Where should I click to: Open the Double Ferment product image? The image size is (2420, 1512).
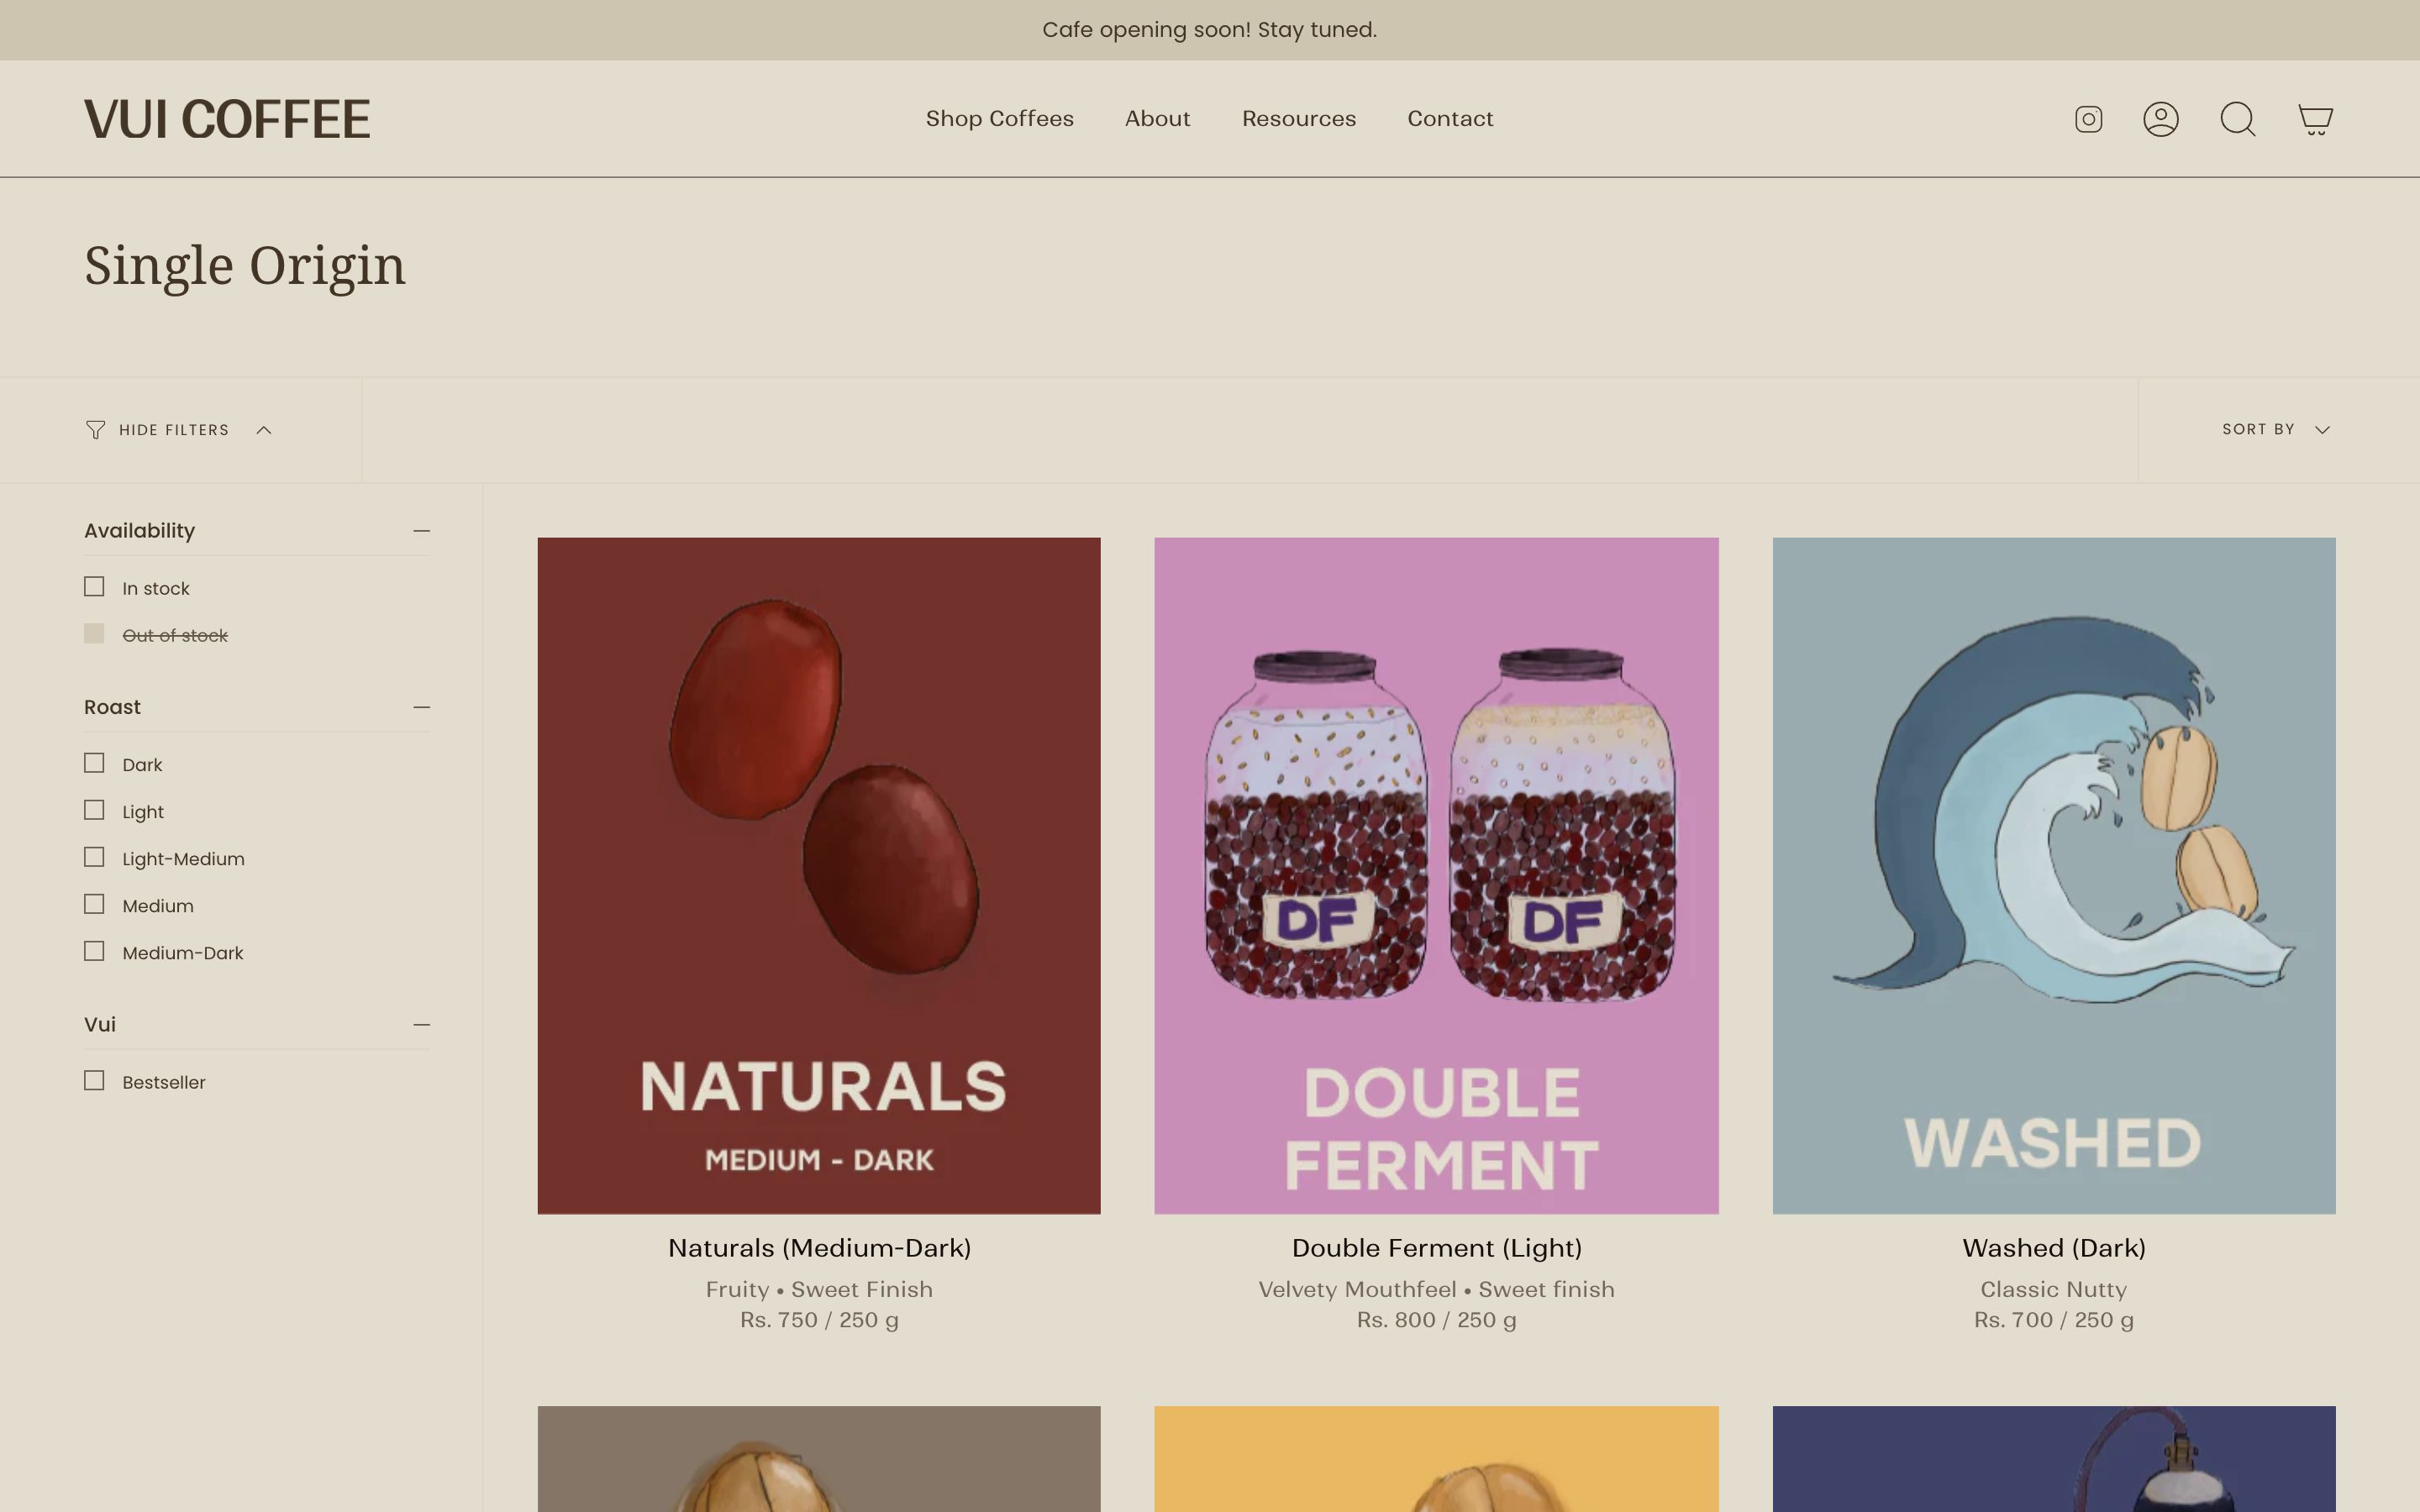1436,875
